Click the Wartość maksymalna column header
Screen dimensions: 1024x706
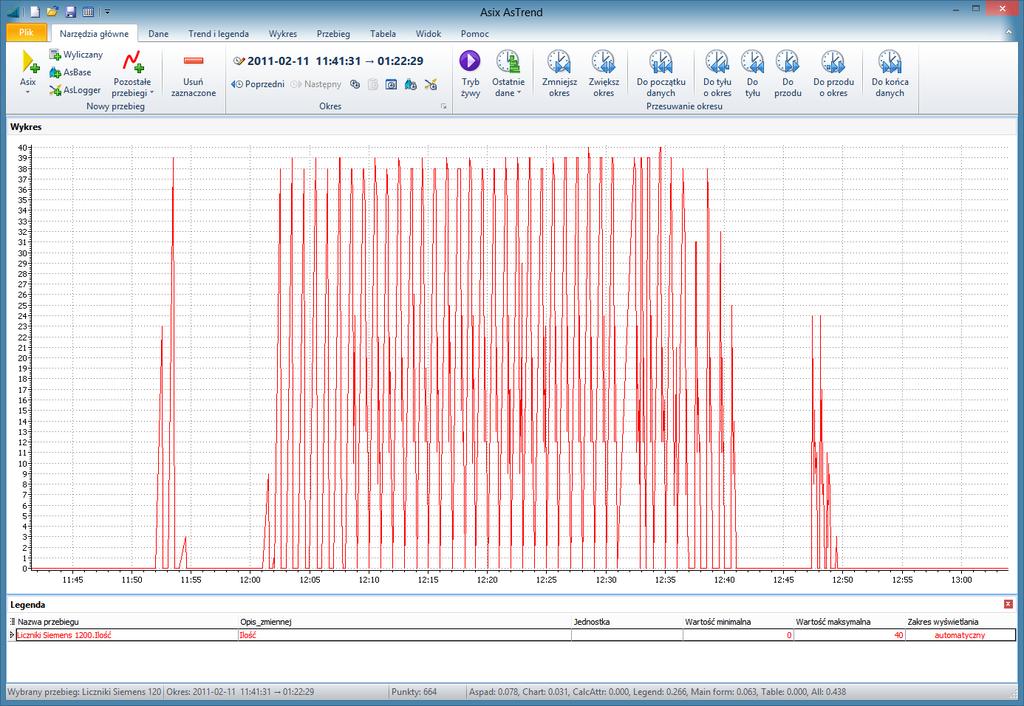833,622
